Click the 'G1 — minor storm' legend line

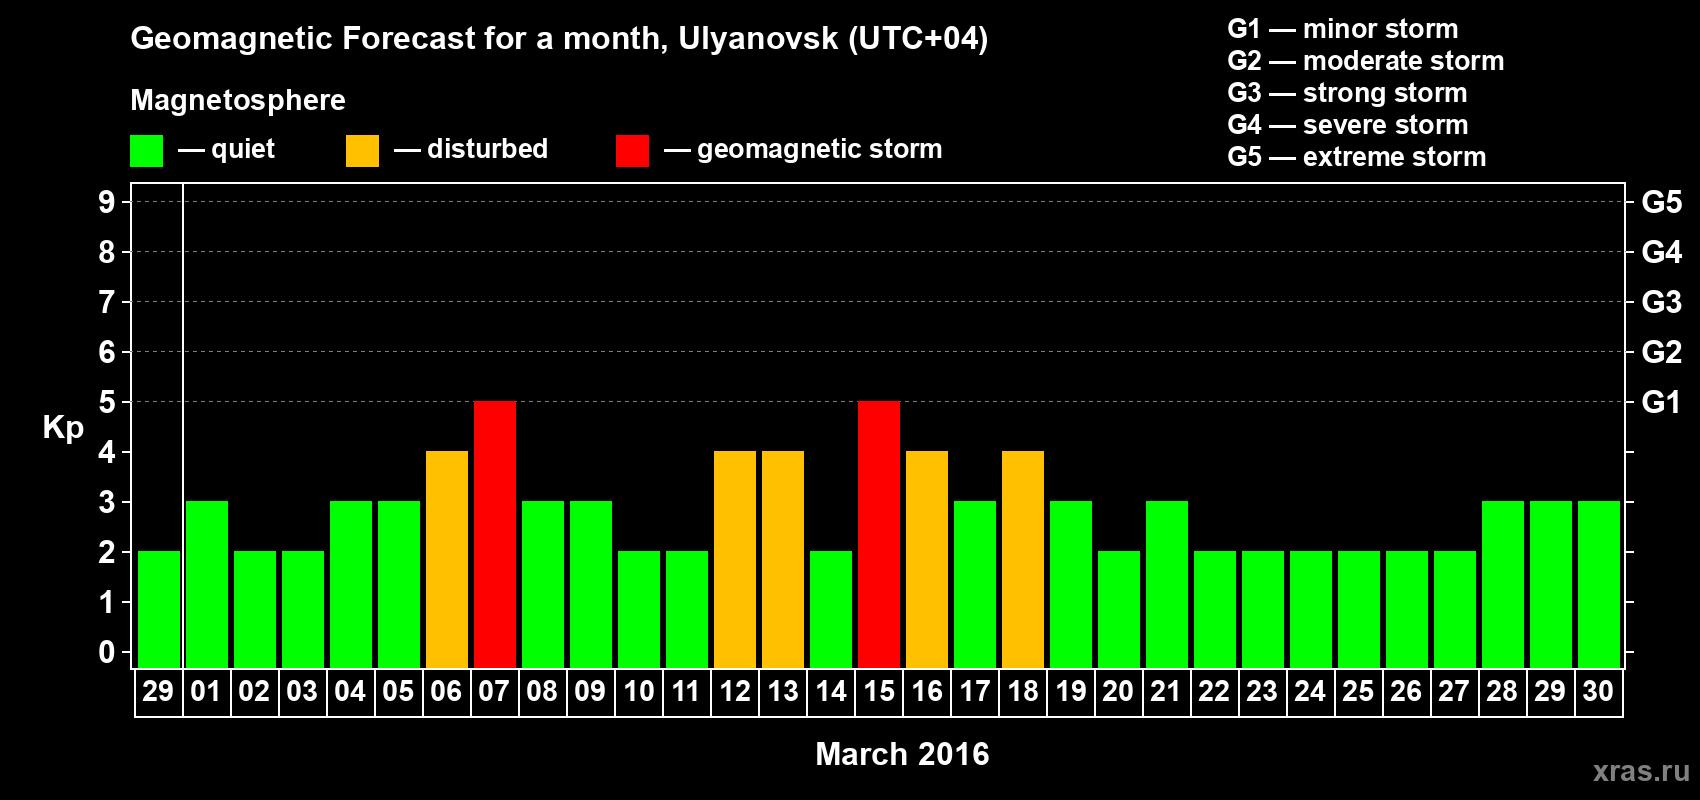pyautogui.click(x=1343, y=29)
